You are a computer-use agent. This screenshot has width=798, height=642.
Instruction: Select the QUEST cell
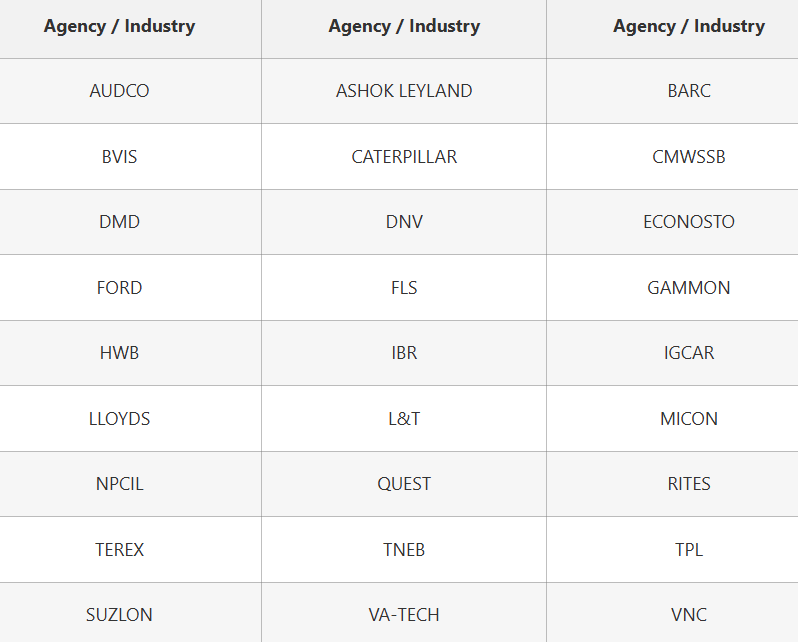click(404, 484)
